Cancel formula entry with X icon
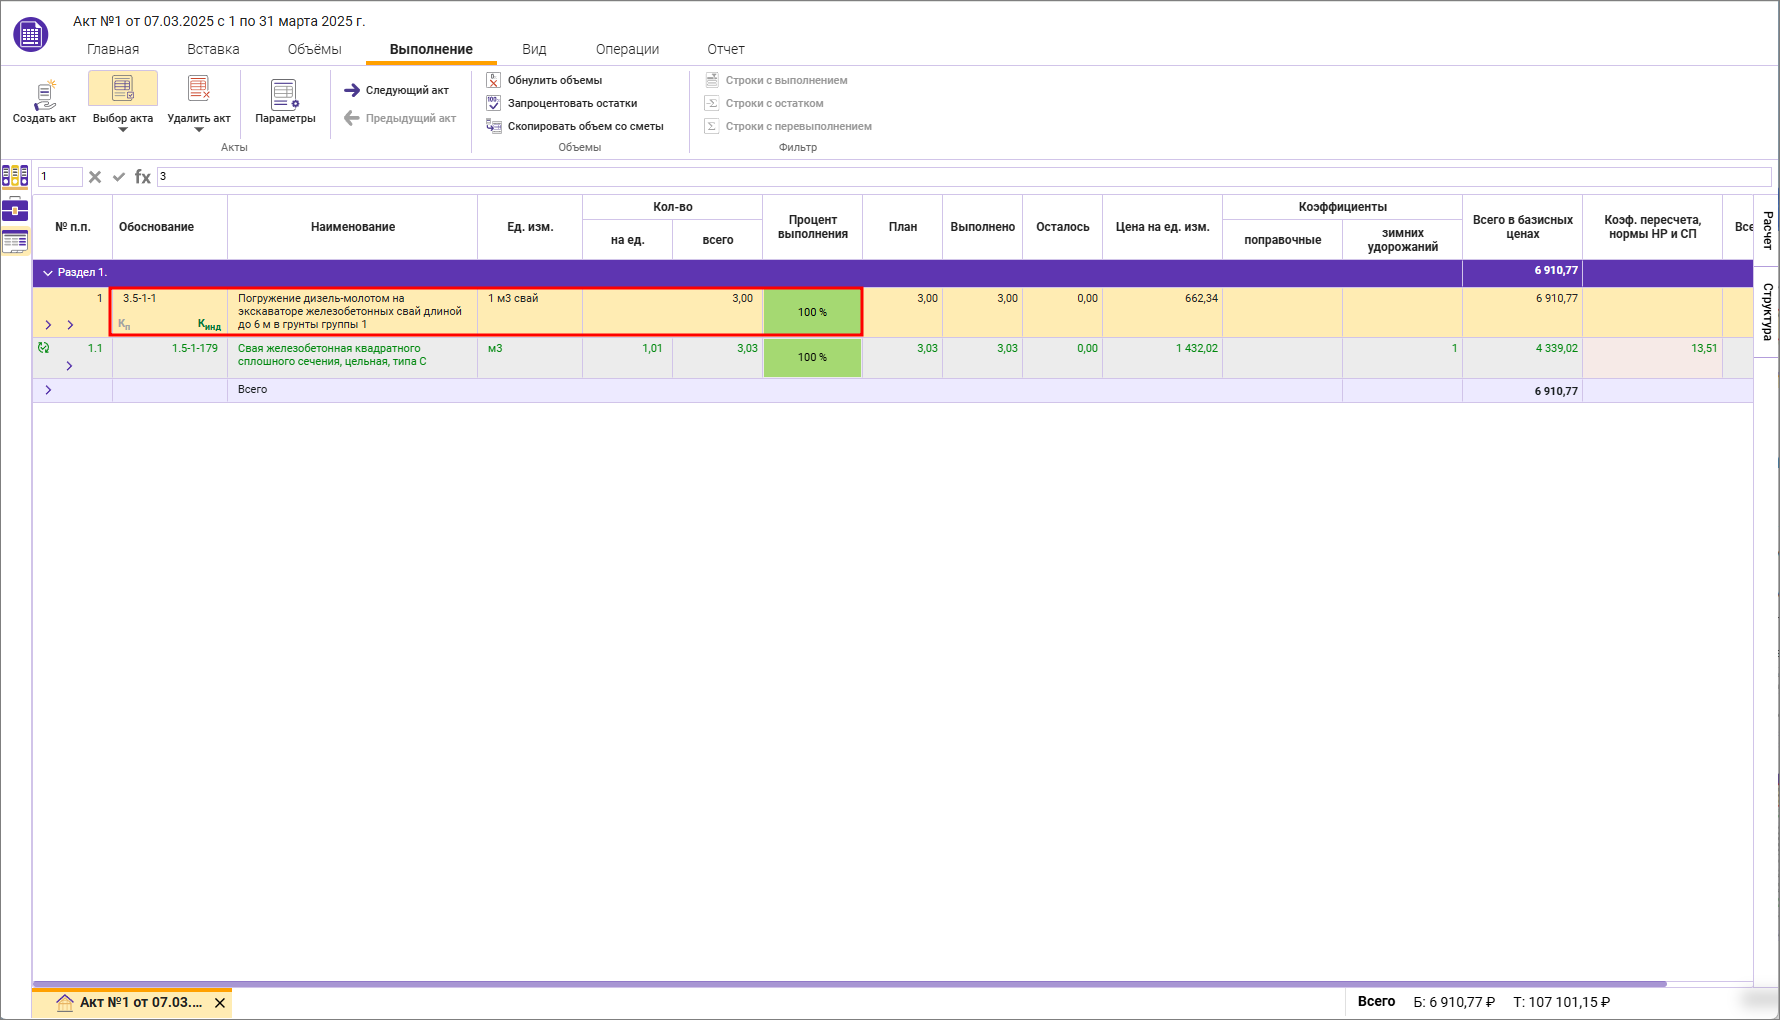The height and width of the screenshot is (1020, 1780). coord(95,177)
